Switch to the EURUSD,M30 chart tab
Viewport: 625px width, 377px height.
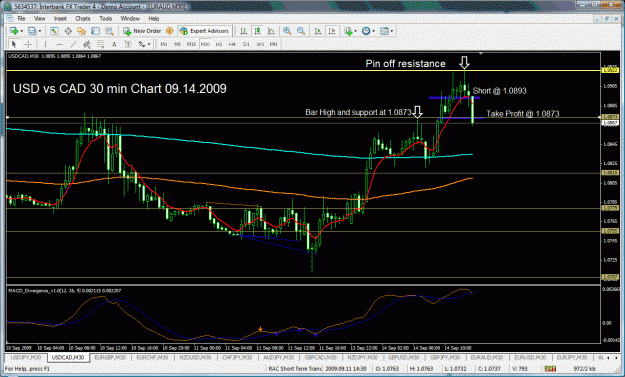click(530, 357)
